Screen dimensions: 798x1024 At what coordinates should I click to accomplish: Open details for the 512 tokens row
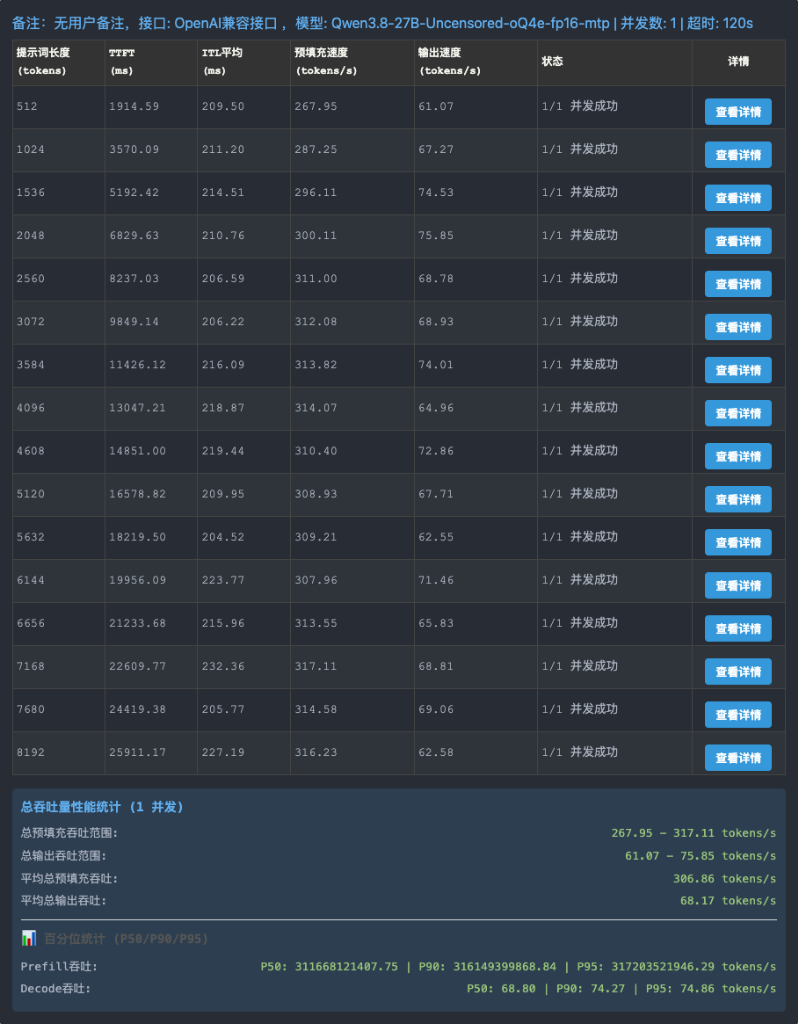[x=738, y=112]
